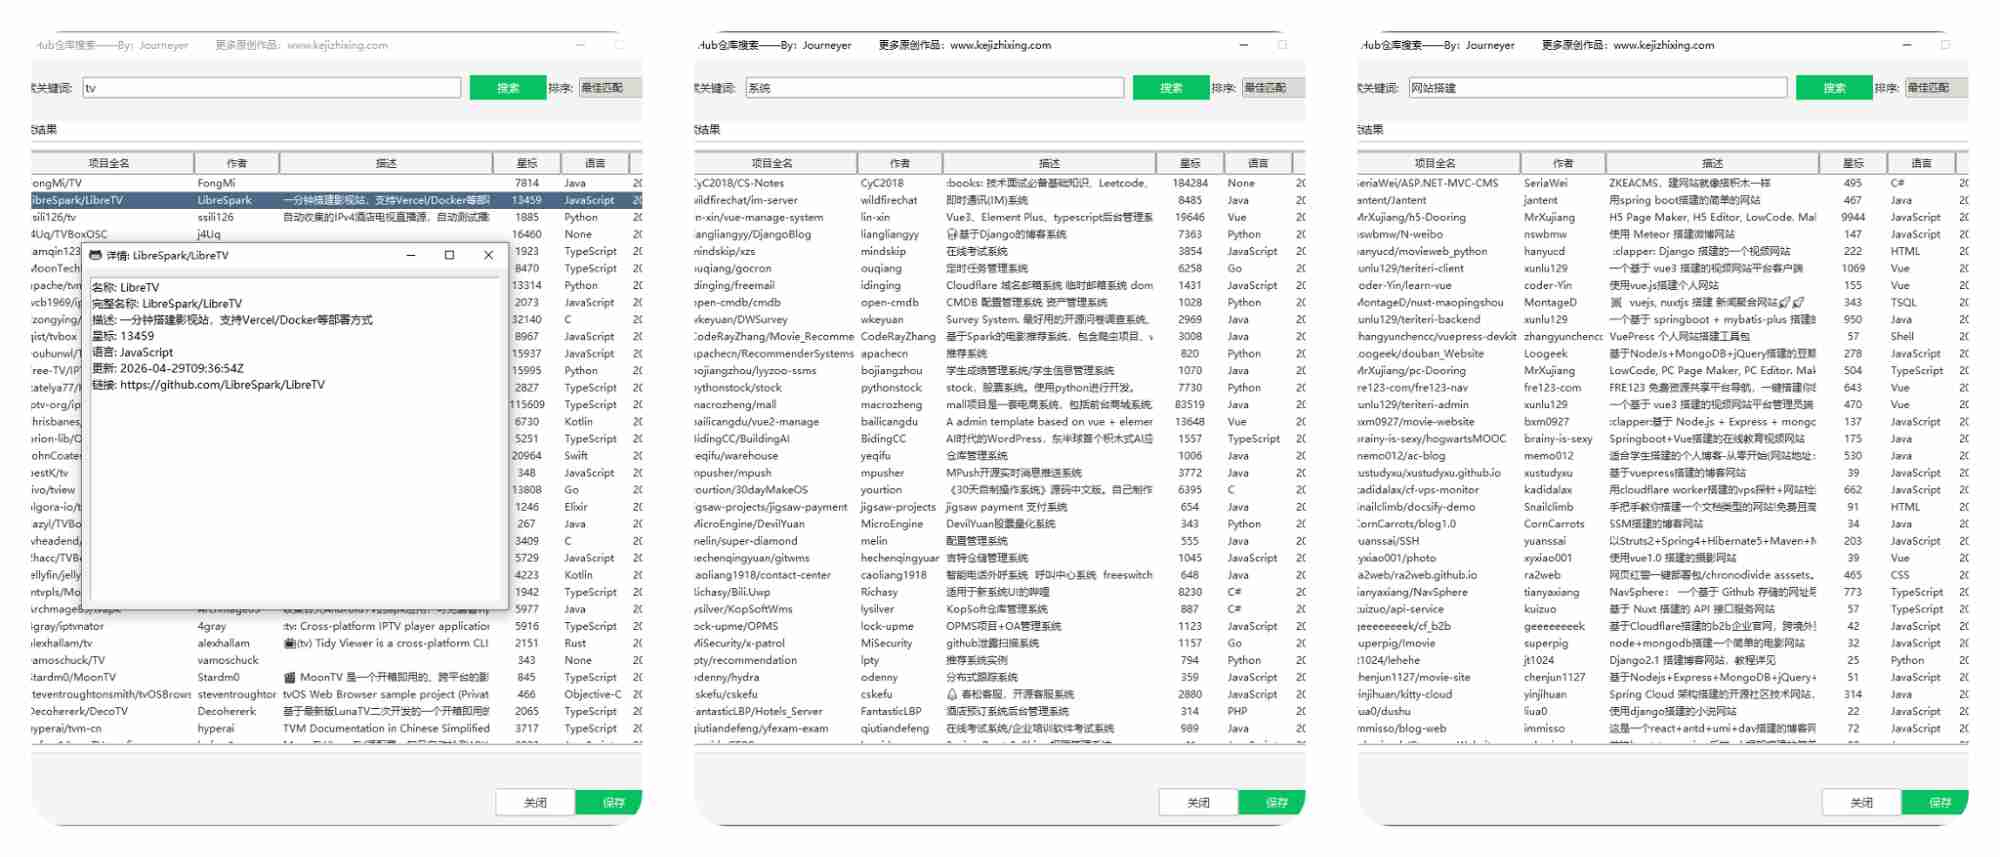Click the 语言 column header in the 网站搭建 window
The width and height of the screenshot is (2000, 857).
pyautogui.click(x=1921, y=163)
